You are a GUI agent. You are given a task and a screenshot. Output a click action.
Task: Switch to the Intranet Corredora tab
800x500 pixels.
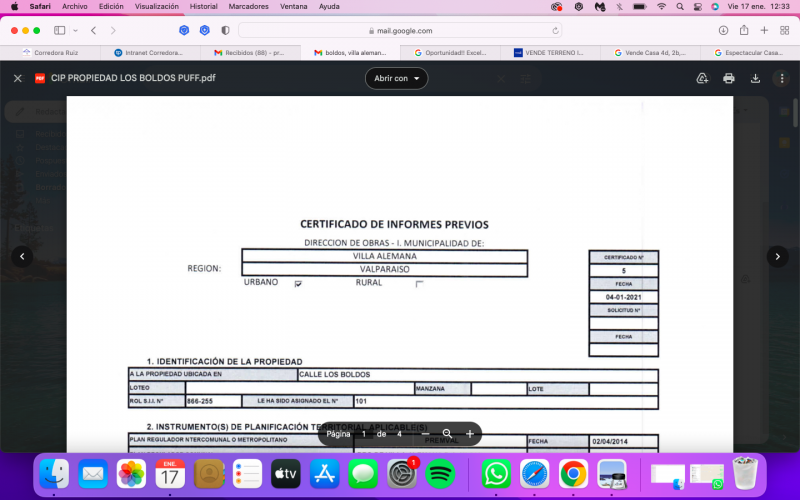click(x=150, y=53)
